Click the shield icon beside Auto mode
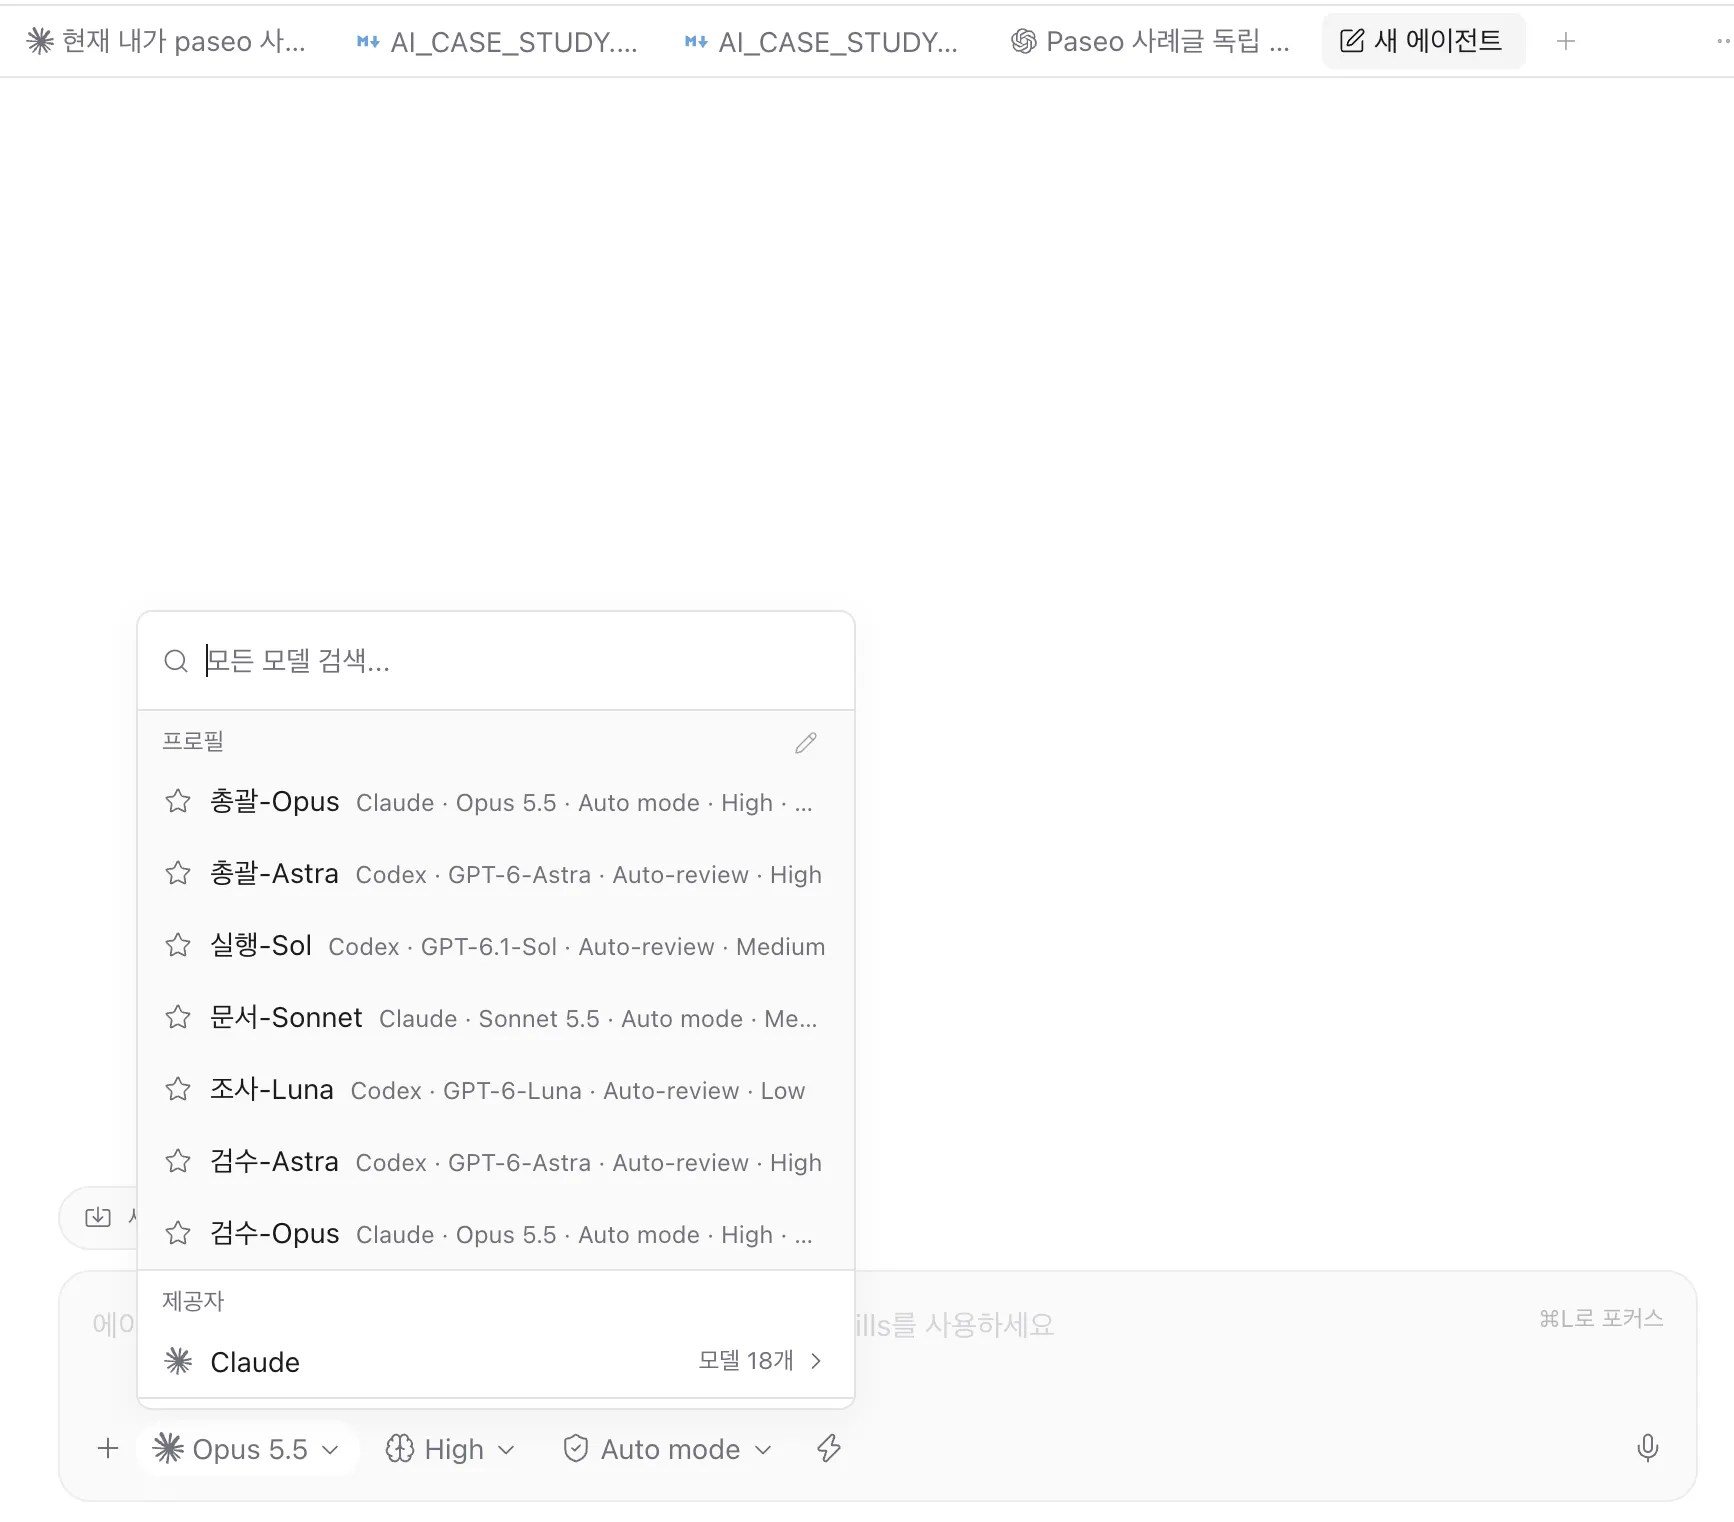This screenshot has width=1734, height=1522. click(576, 1449)
